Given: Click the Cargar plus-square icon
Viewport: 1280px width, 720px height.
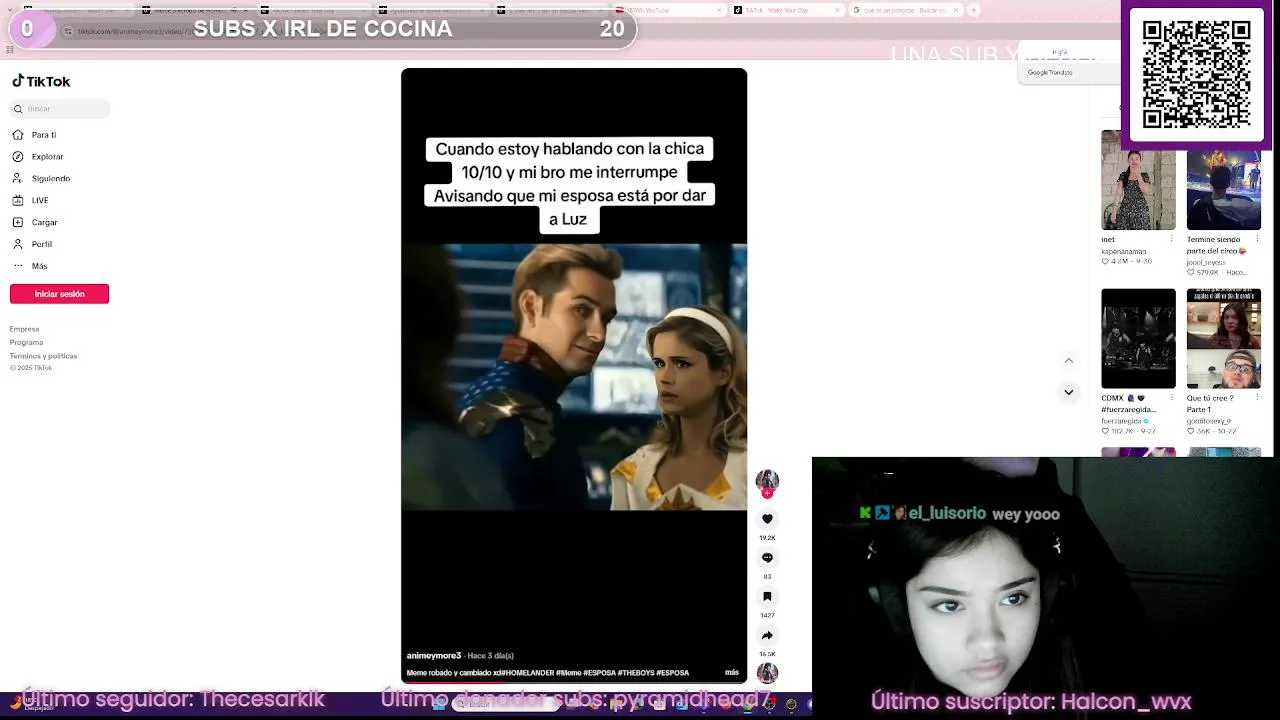Looking at the screenshot, I should pyautogui.click(x=18, y=223).
